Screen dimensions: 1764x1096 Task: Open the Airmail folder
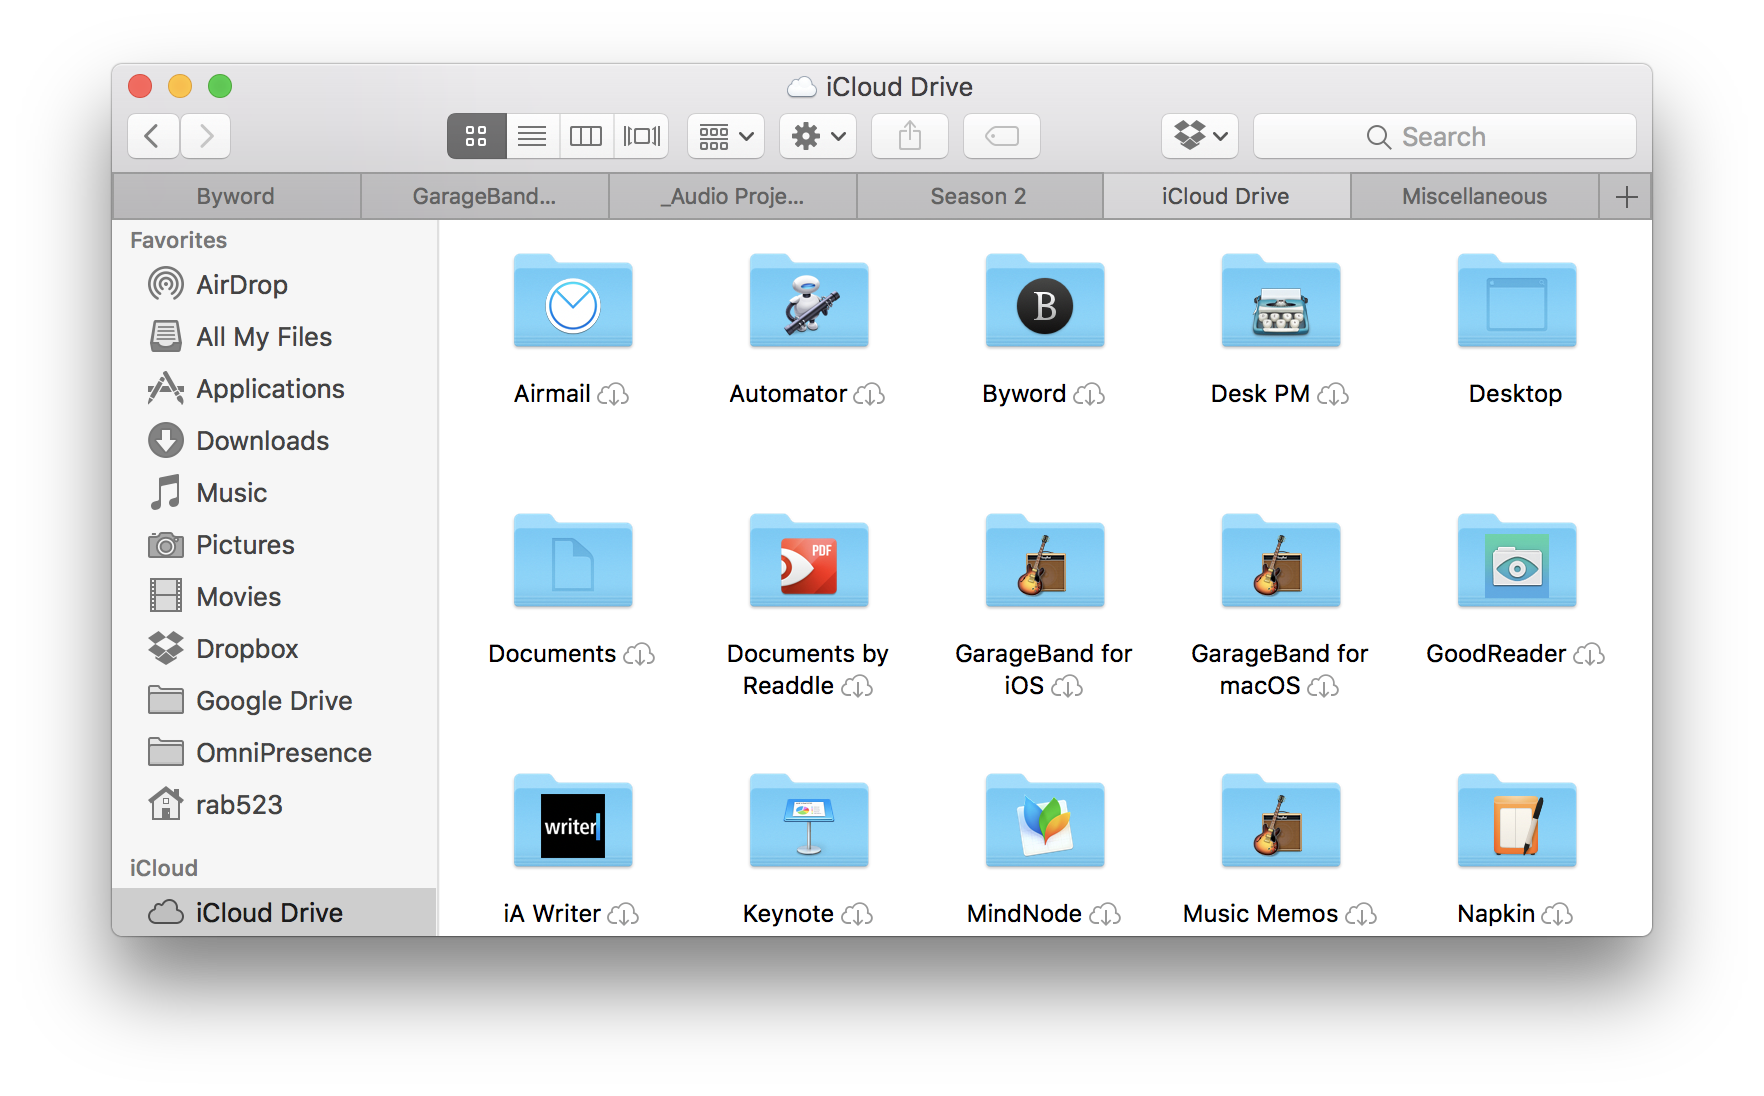[x=573, y=302]
